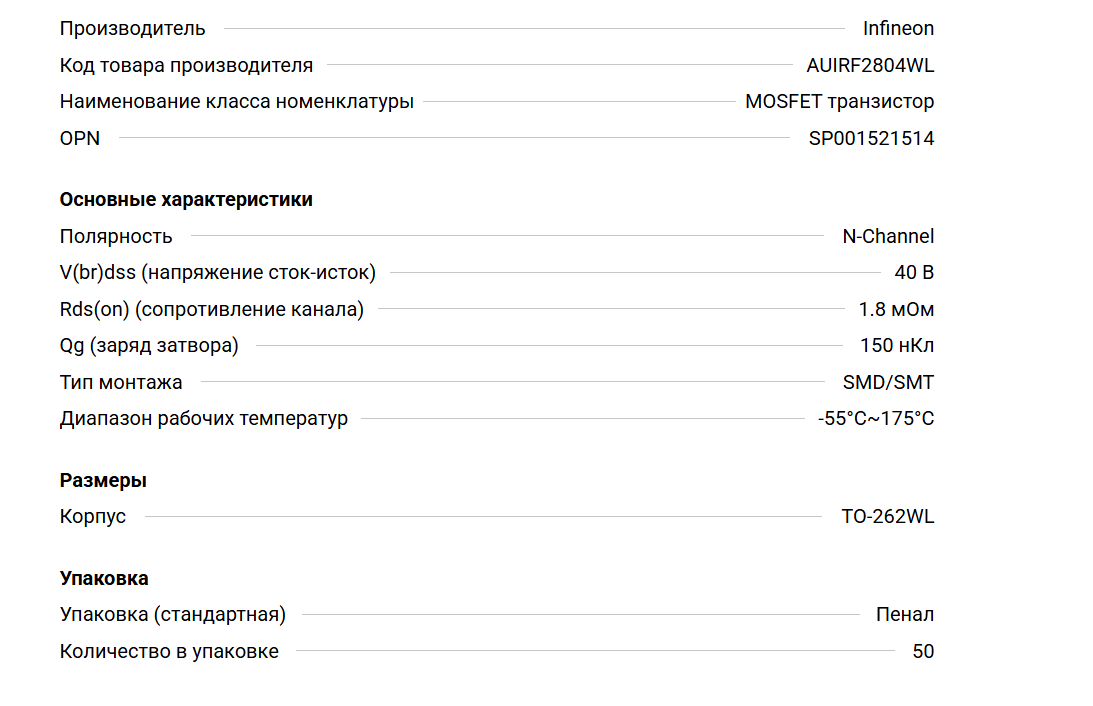Screen dimensions: 1093x706
Task: Click the 150 нКл gate charge value
Action: (x=897, y=346)
